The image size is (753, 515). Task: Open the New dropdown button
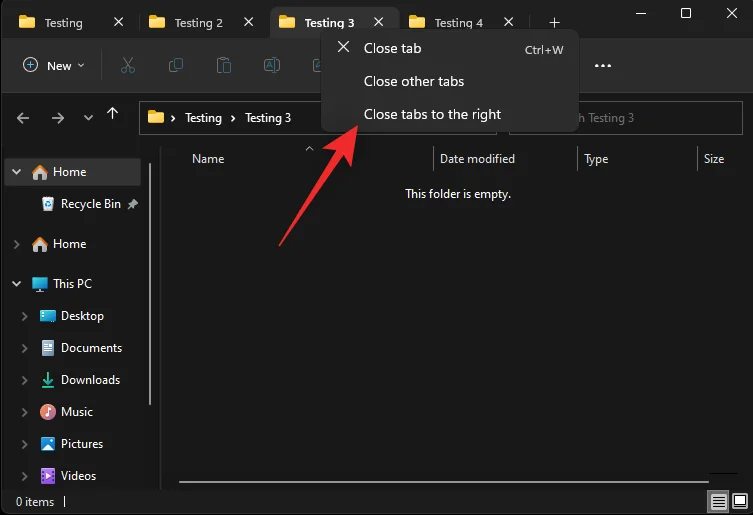pyautogui.click(x=54, y=65)
